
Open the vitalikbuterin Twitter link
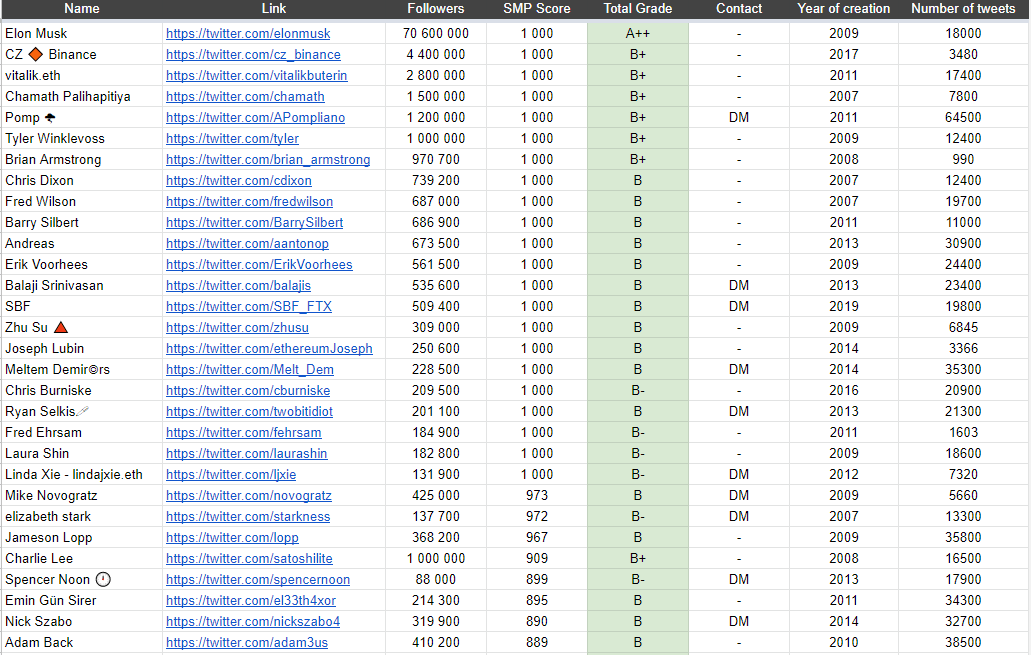(256, 76)
